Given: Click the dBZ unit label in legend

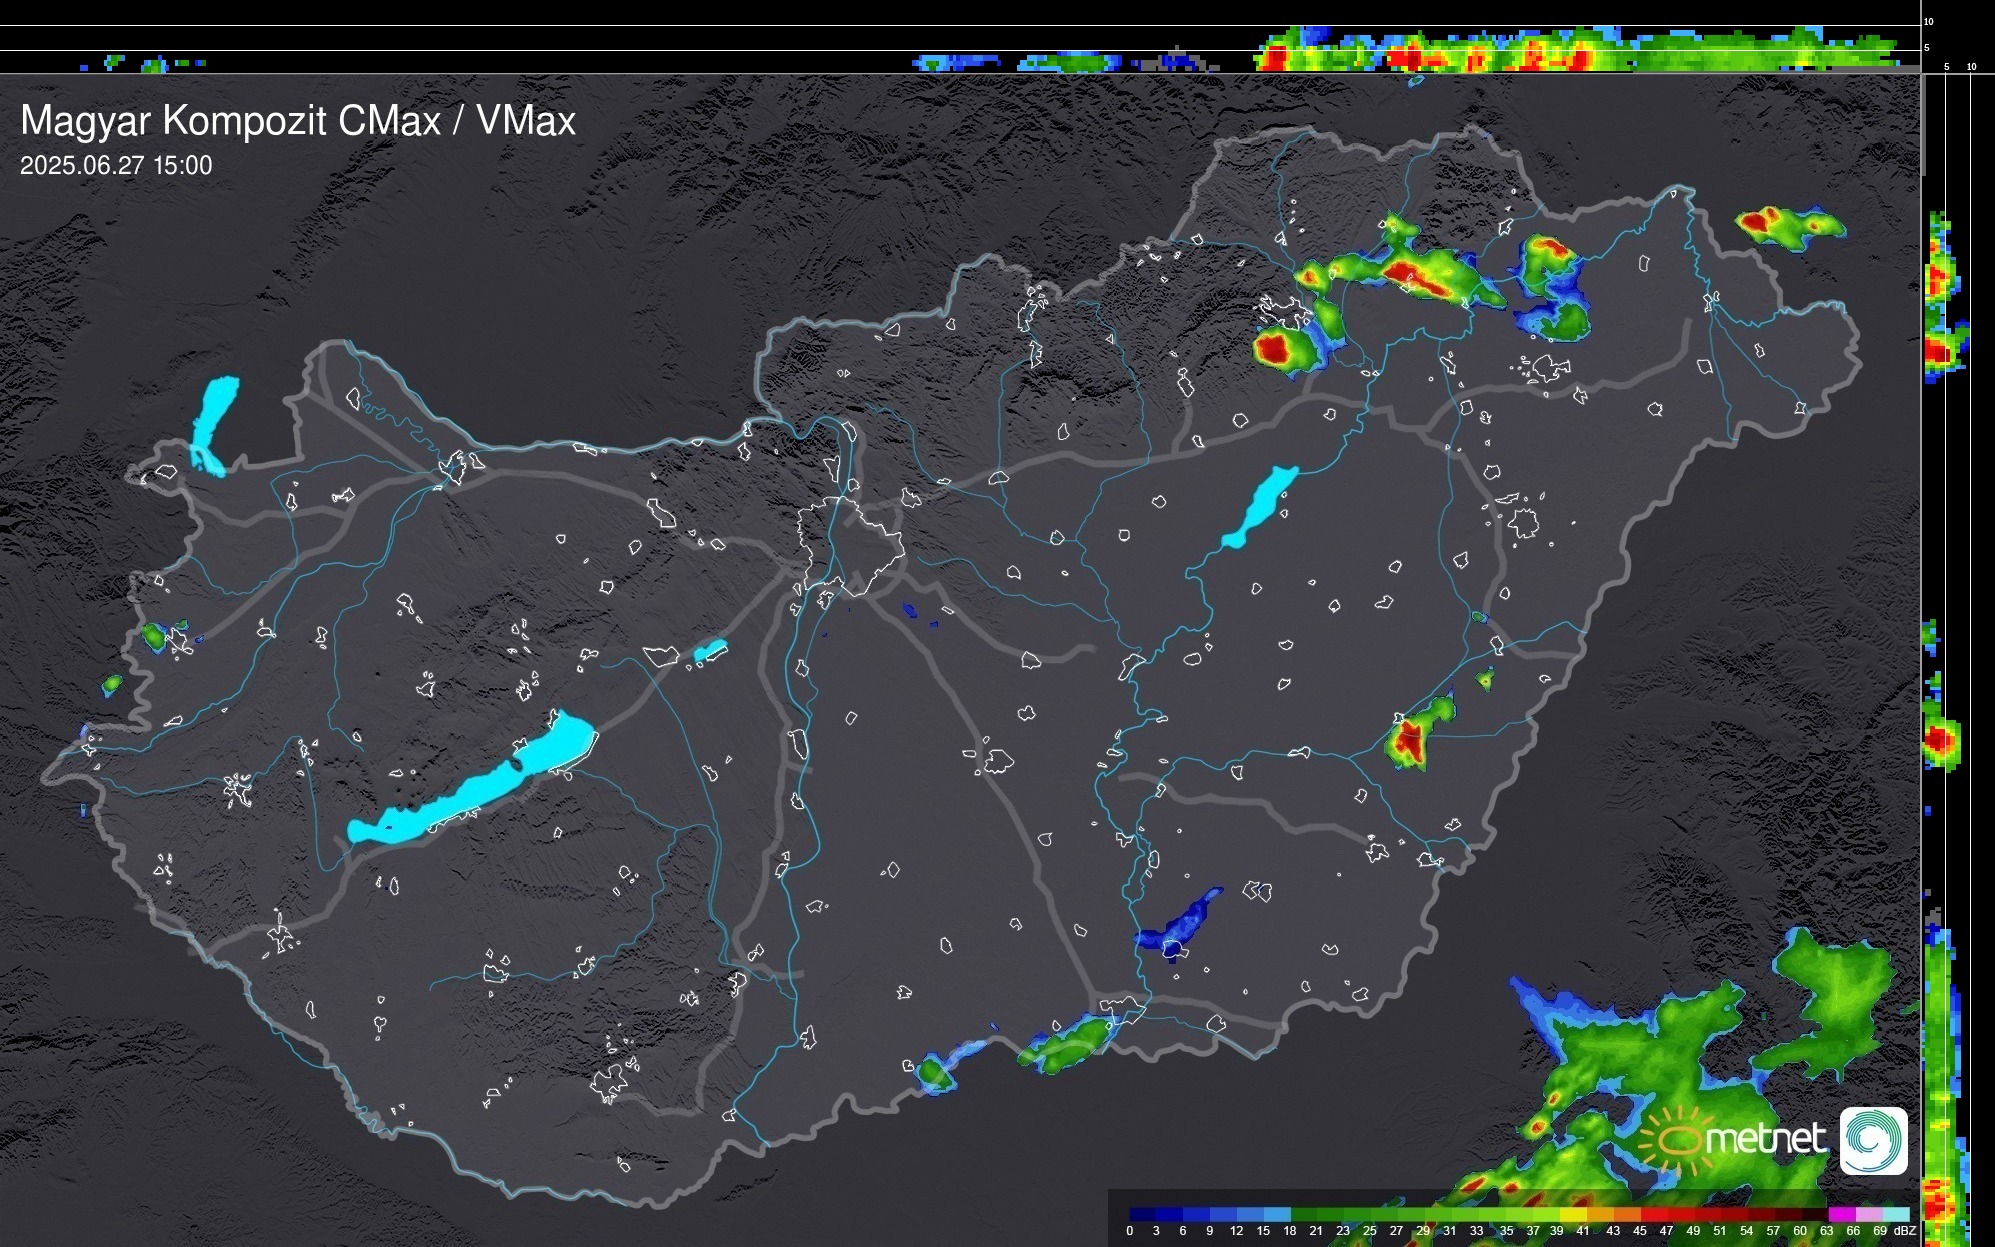Looking at the screenshot, I should coord(1905,1231).
